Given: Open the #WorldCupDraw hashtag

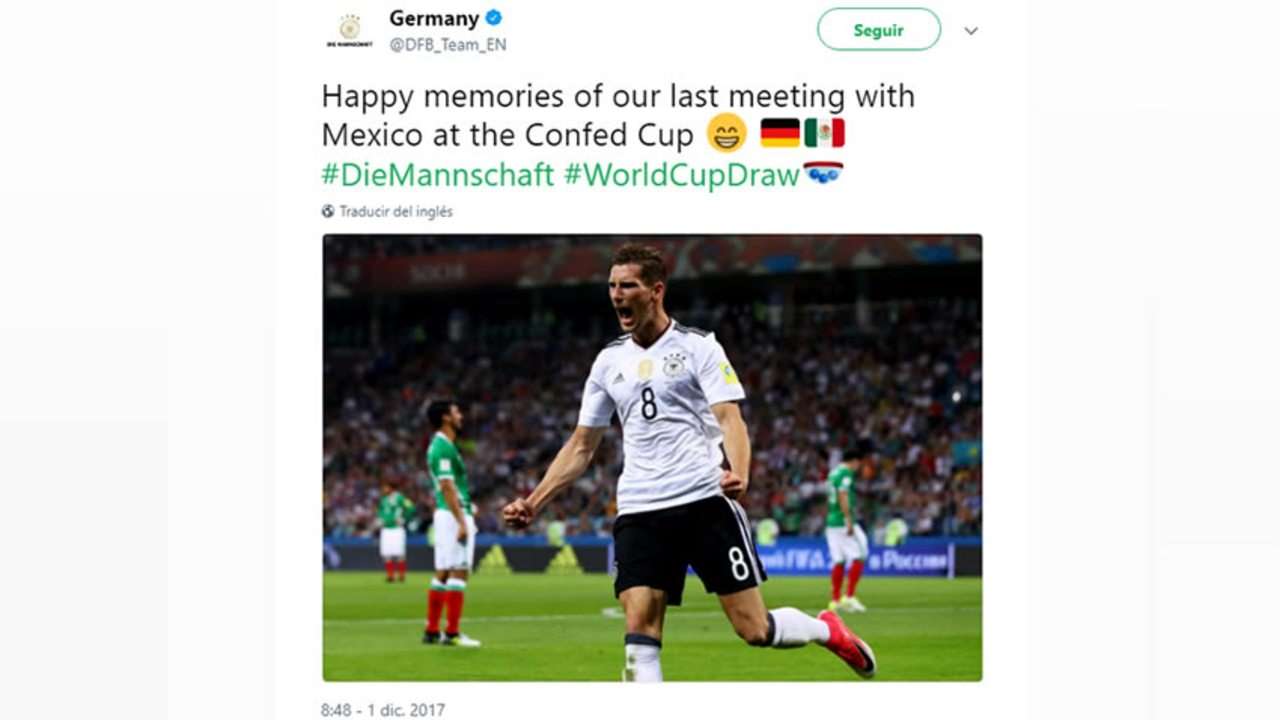Looking at the screenshot, I should [681, 174].
